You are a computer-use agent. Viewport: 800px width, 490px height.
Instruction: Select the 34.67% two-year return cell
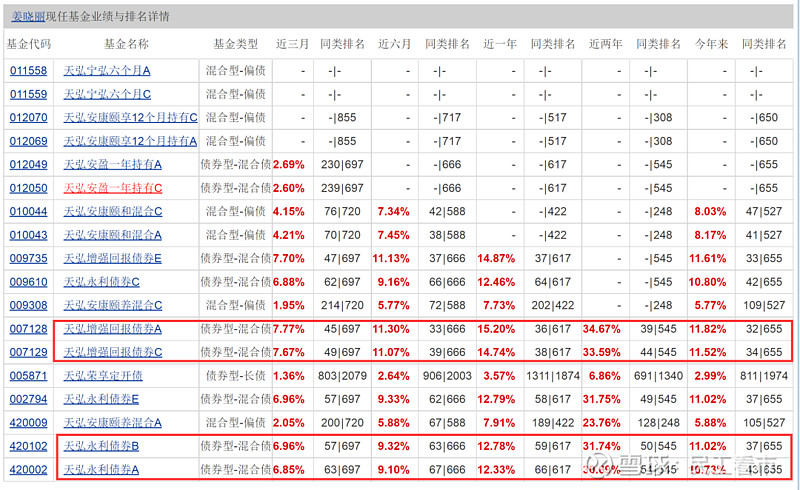(602, 329)
